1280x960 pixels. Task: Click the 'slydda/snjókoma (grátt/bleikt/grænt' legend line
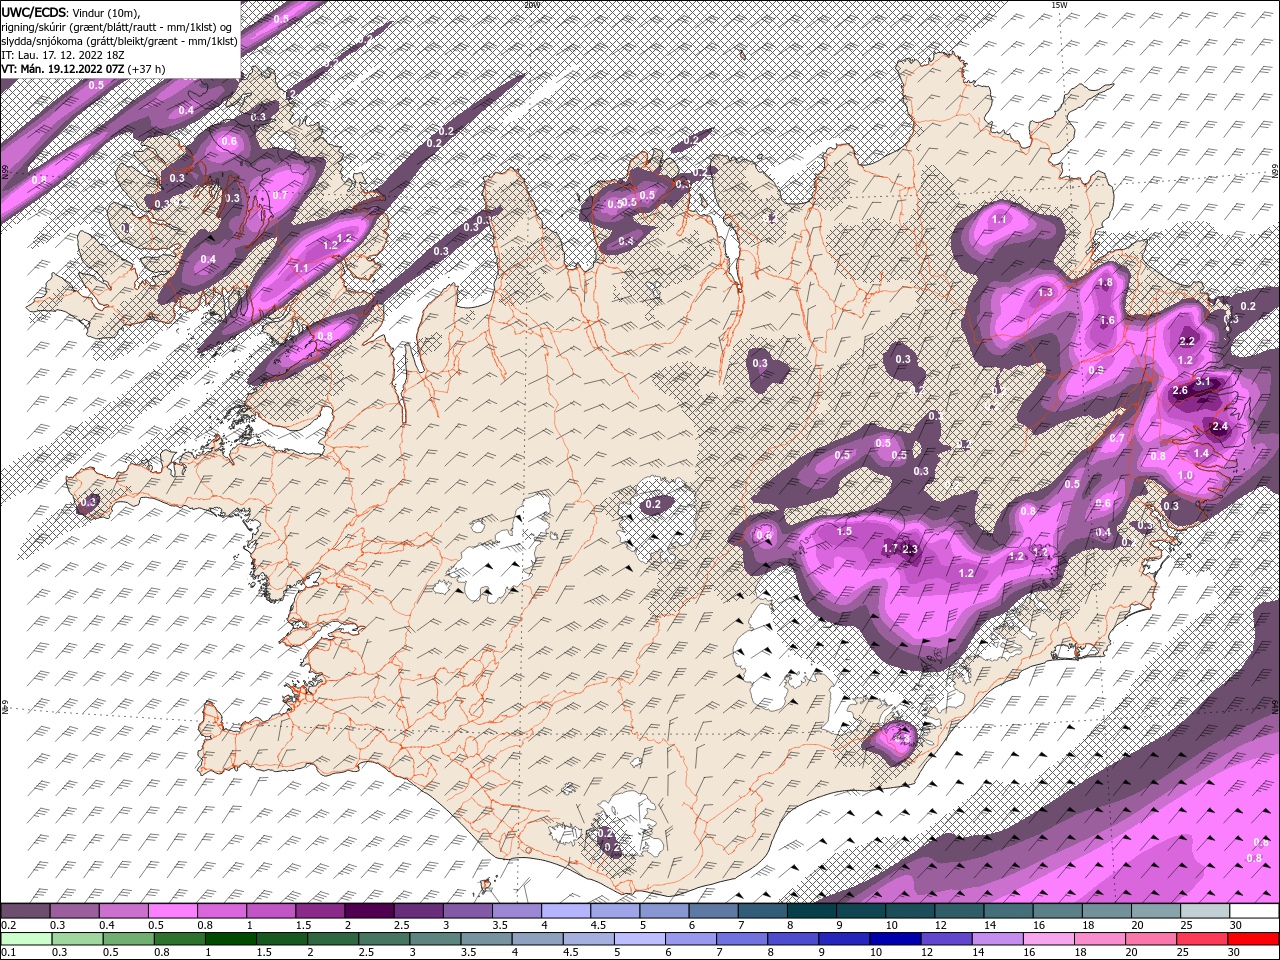click(119, 41)
